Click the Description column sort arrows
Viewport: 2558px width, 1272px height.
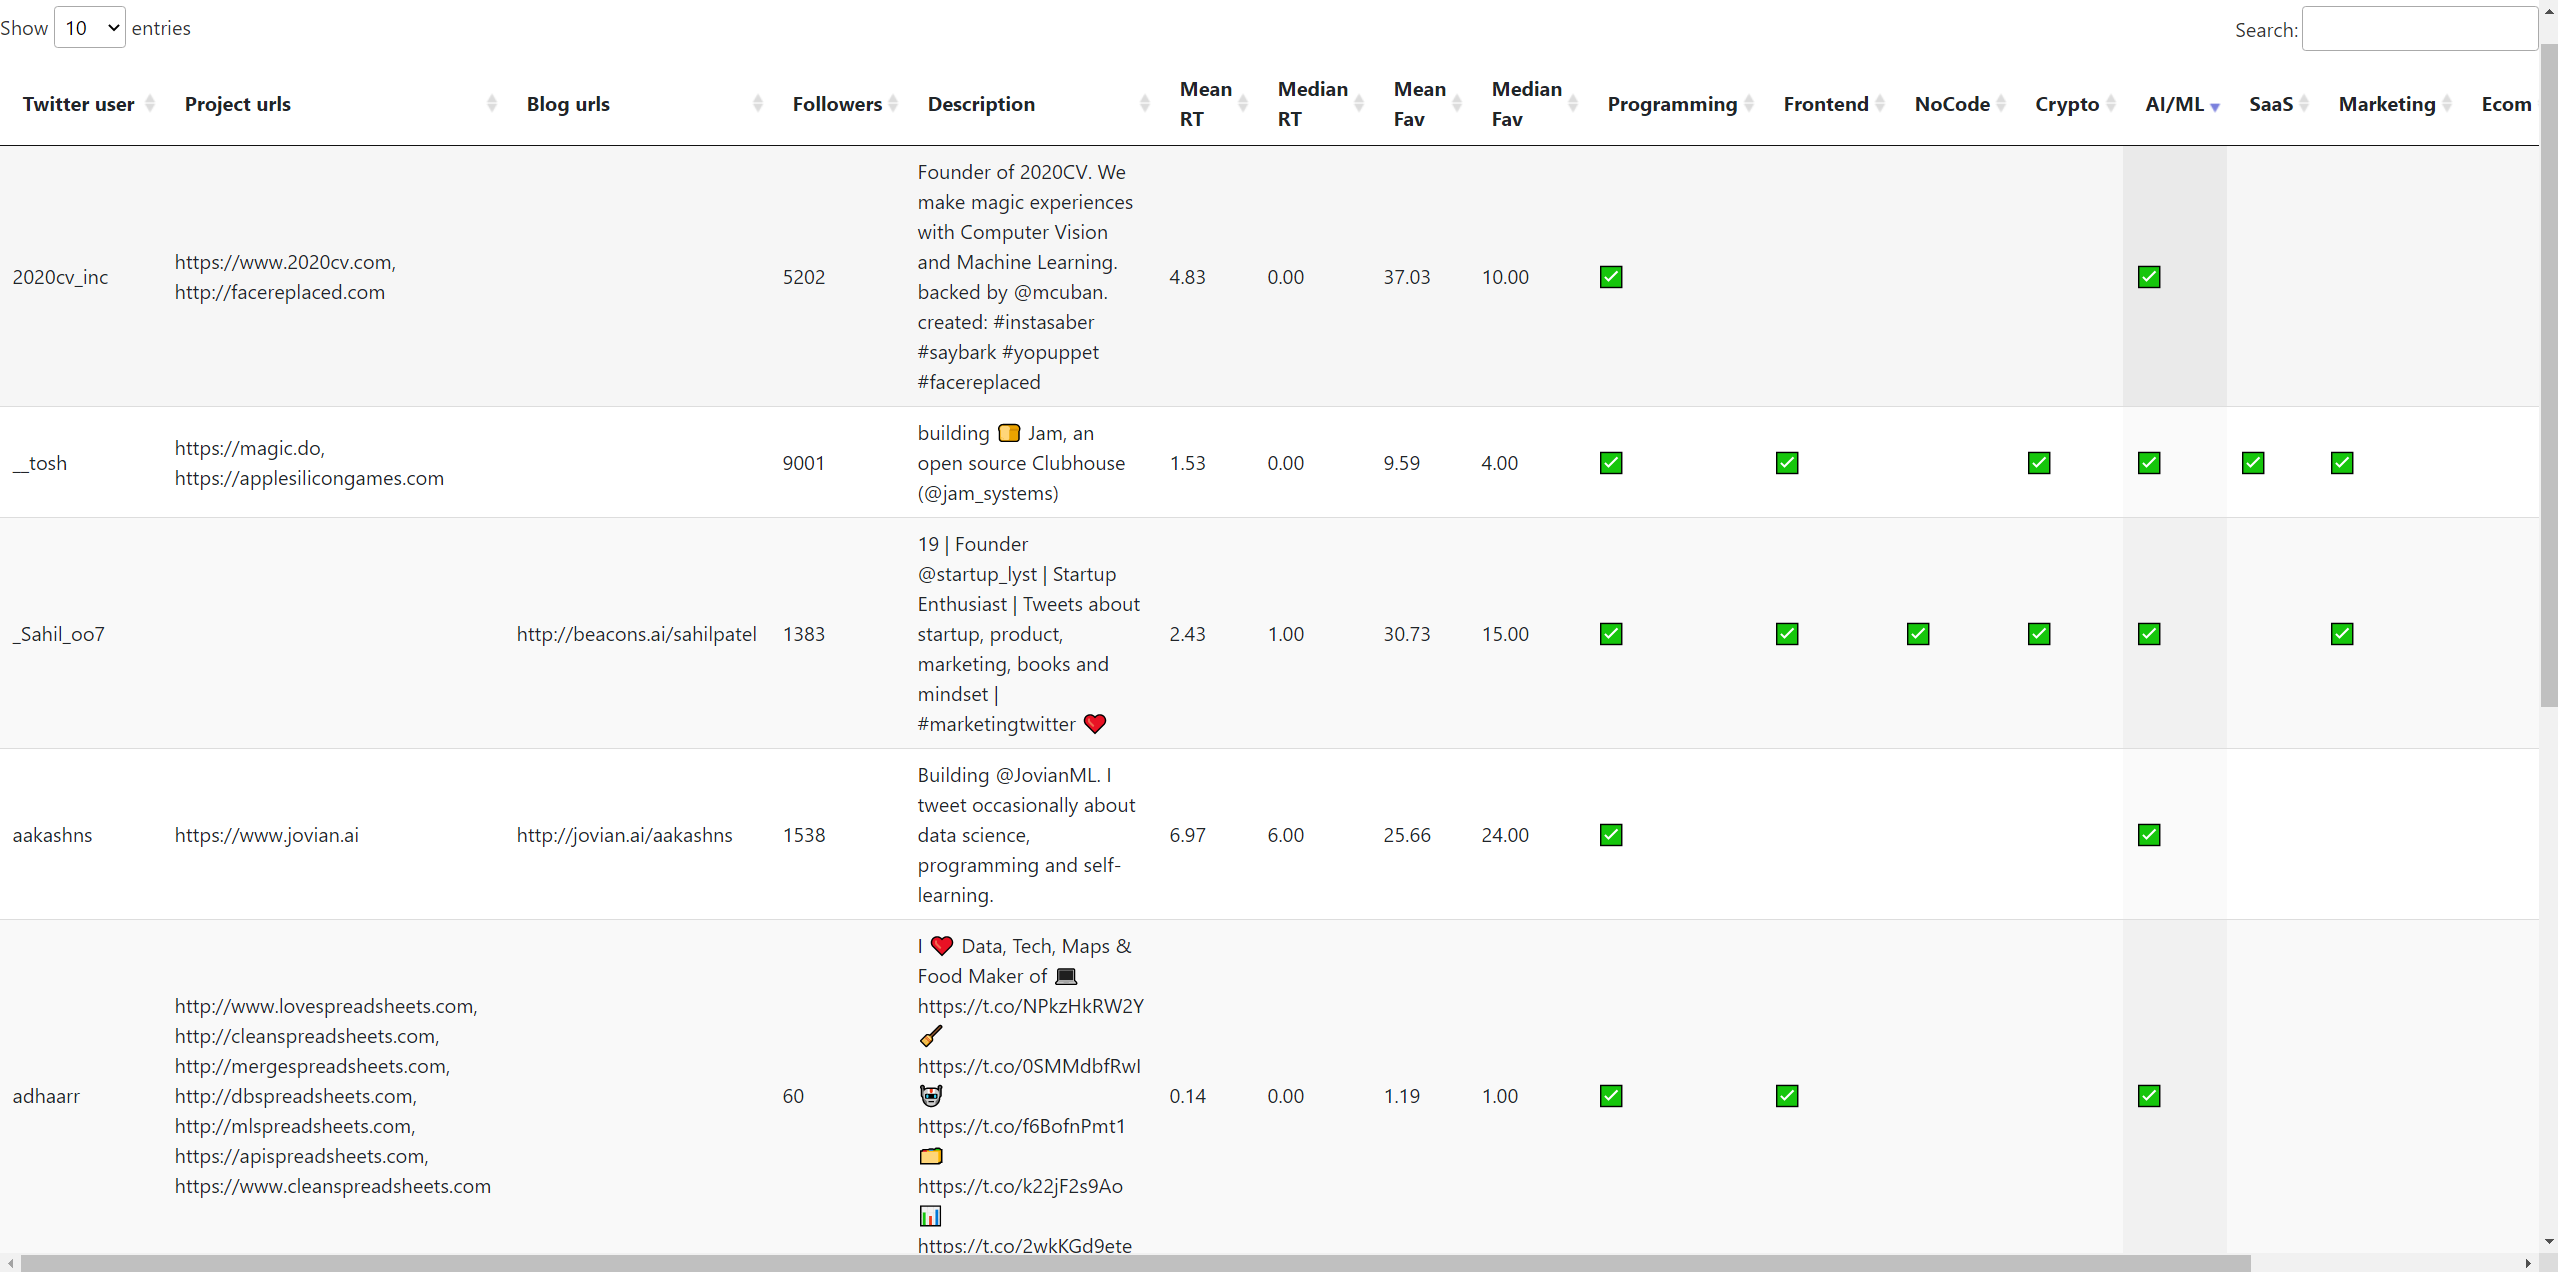coord(1145,103)
